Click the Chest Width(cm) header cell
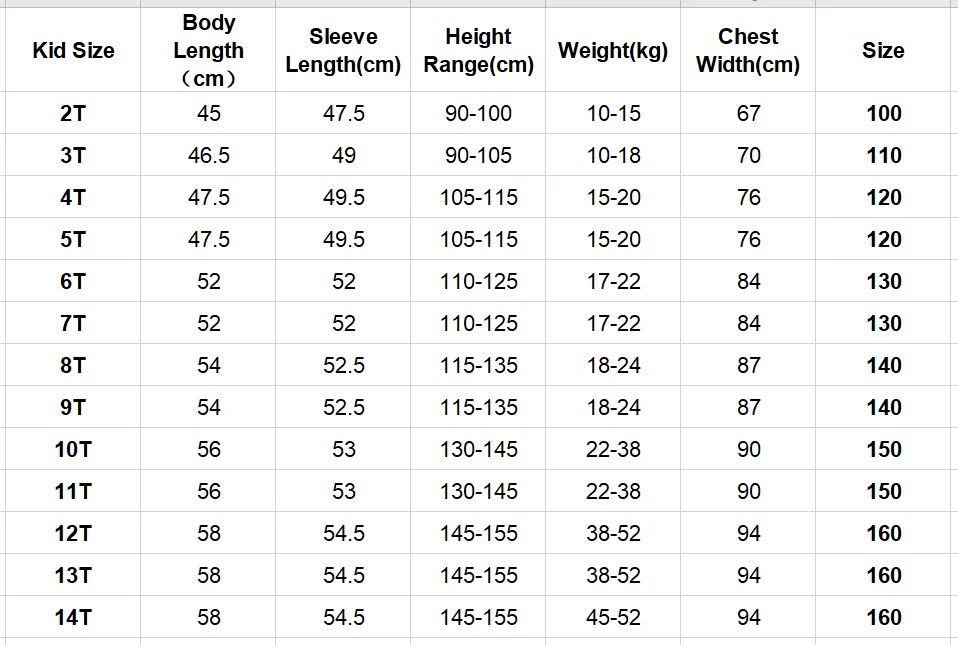This screenshot has height=645, width=958. (748, 50)
